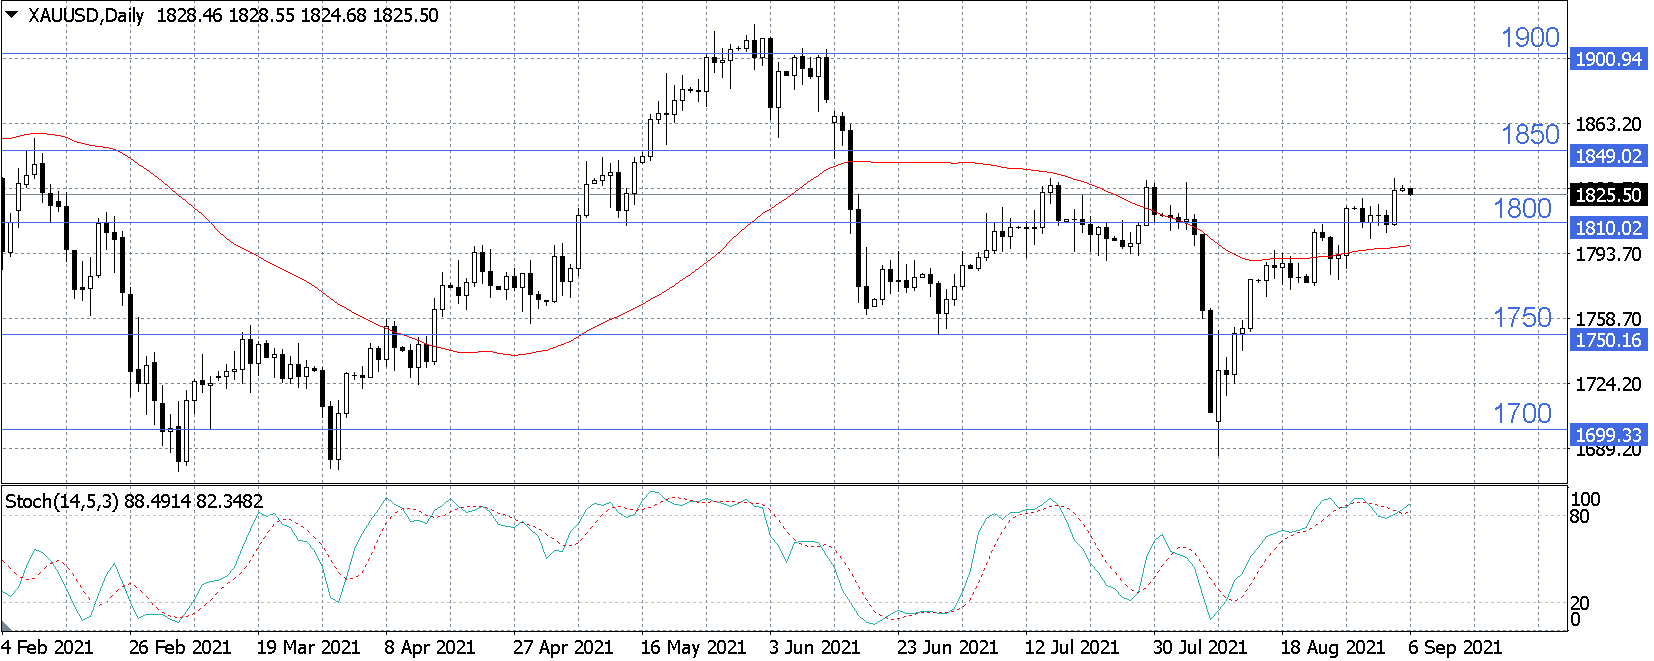1654x661 pixels.
Task: Select the large blue 1750 annotation
Action: 1522,318
